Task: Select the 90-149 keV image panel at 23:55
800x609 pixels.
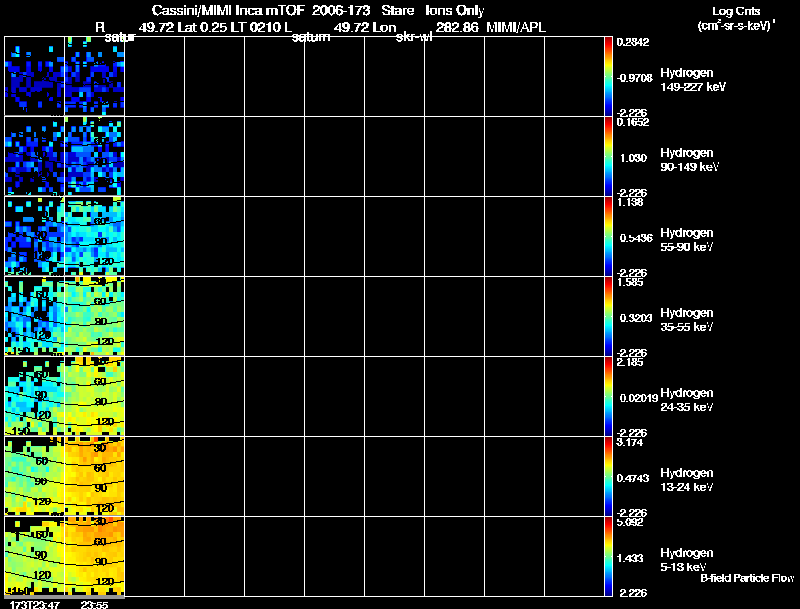Action: pos(95,156)
